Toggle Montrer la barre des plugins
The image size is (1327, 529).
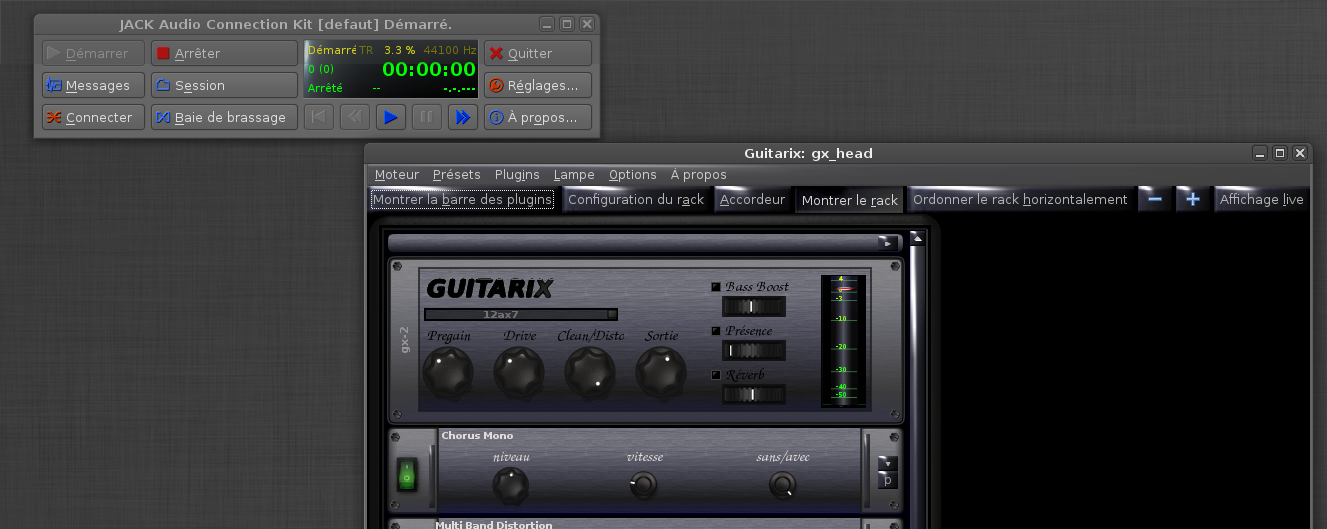462,199
